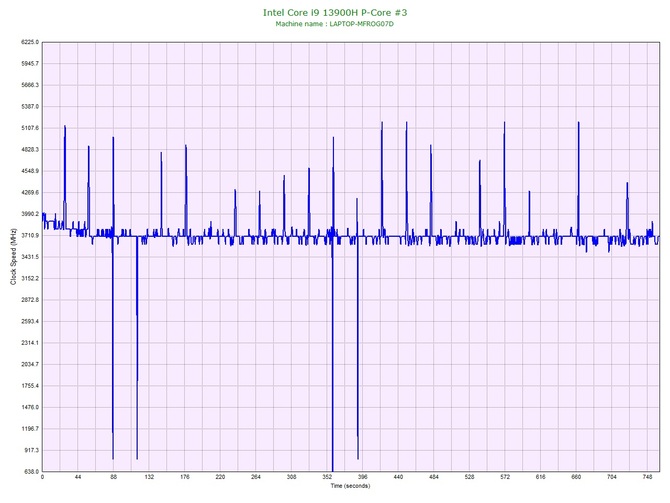Click the 3152.2 y-axis value
Image resolution: width=670 pixels, height=503 pixels.
coord(30,279)
